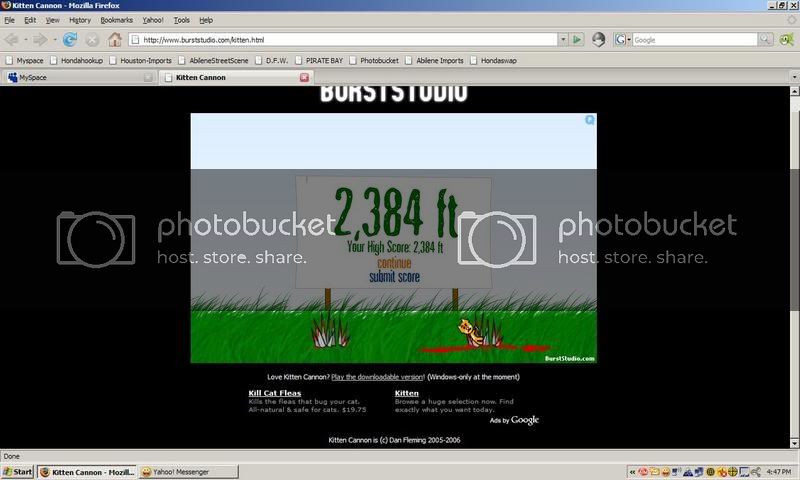The width and height of the screenshot is (800, 480).
Task: Click submit score on the sign
Action: [x=394, y=277]
